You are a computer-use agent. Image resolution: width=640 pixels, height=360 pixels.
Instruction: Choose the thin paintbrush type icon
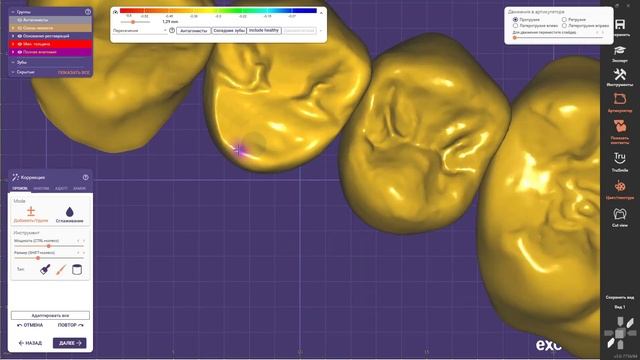(61, 269)
